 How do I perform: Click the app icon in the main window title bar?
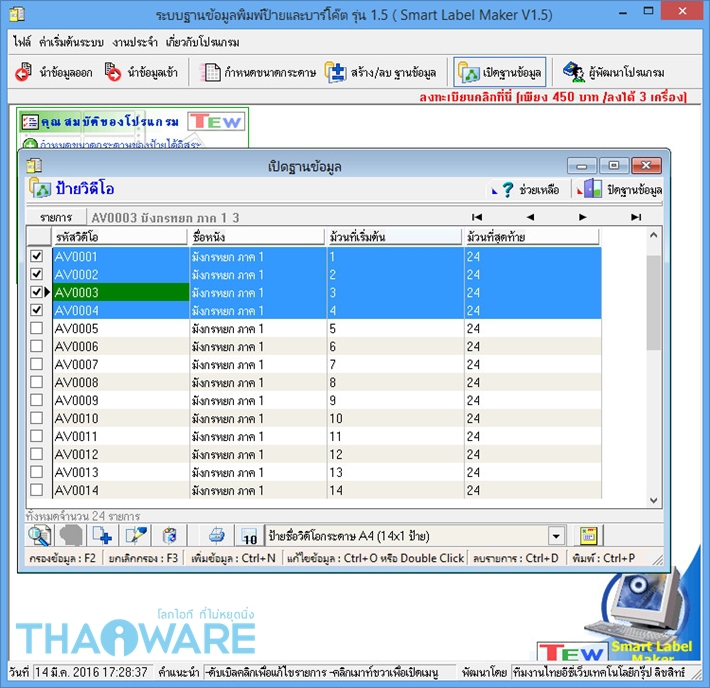coord(17,14)
